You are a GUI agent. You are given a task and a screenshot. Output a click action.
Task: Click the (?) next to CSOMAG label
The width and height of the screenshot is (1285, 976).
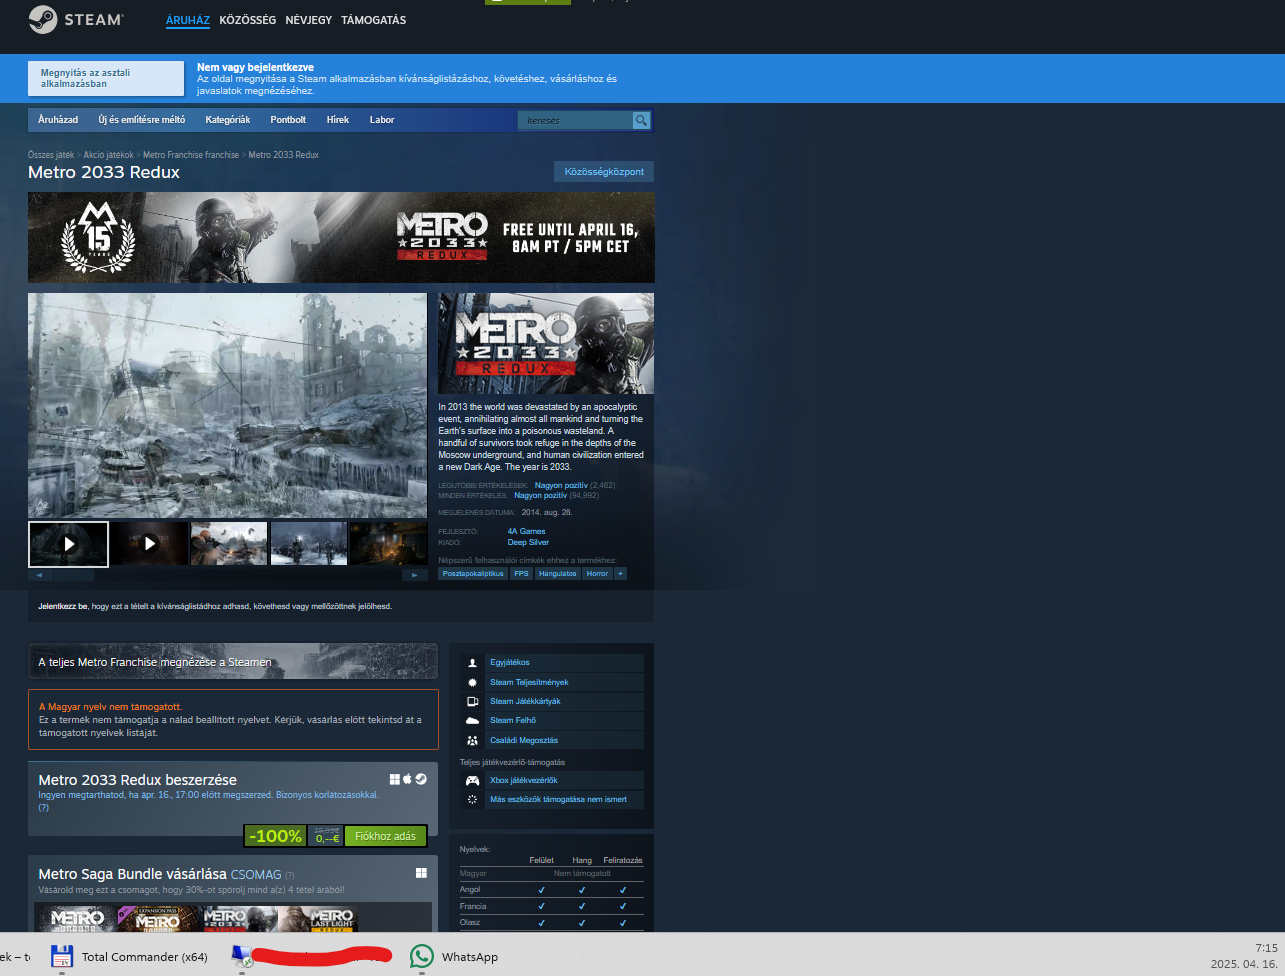point(290,875)
